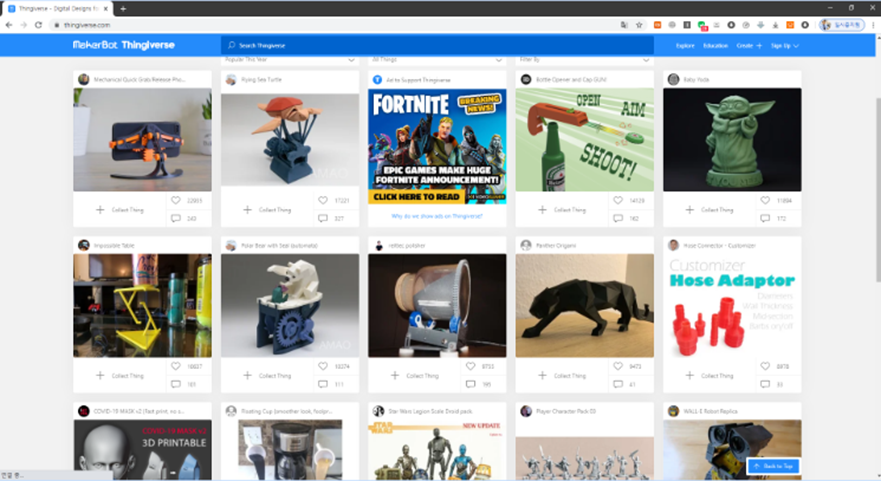Open the COVID-19 MASK creator's avatar

click(84, 411)
